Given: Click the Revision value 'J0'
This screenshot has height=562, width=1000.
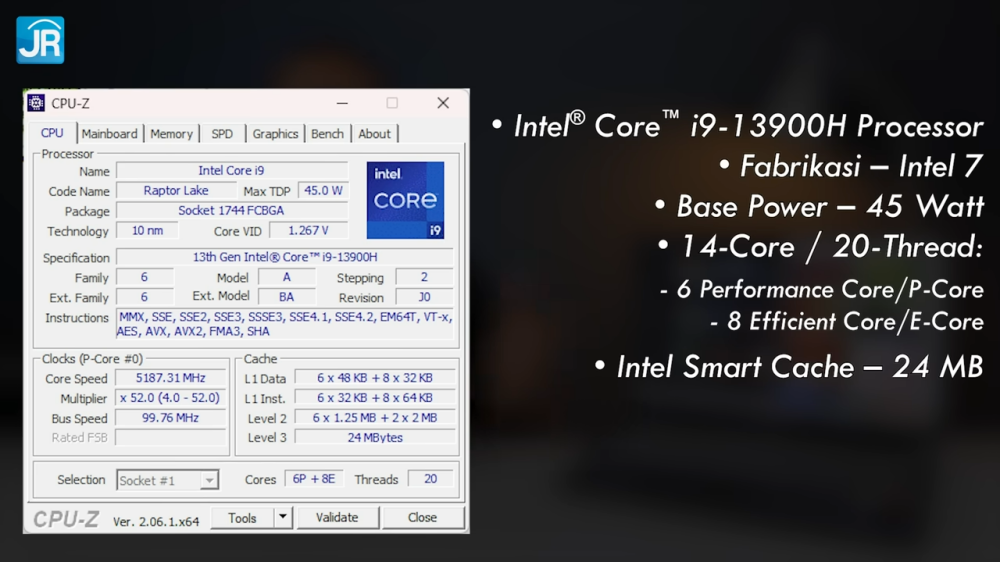Looking at the screenshot, I should click(x=424, y=297).
